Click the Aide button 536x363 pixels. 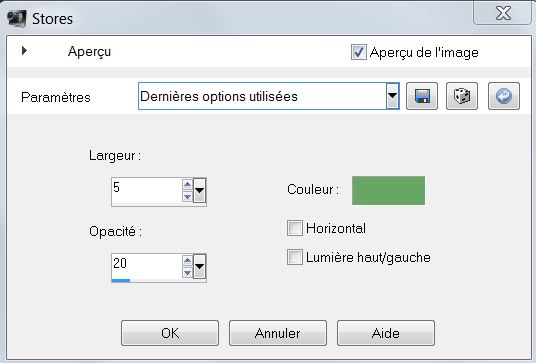click(386, 333)
